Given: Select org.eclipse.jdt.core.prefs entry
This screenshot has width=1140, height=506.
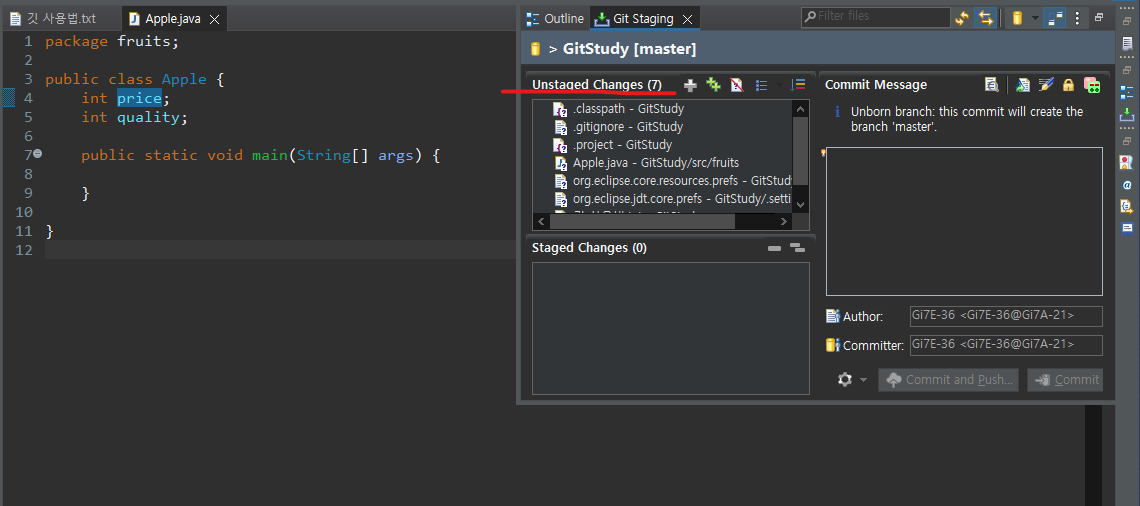Looking at the screenshot, I should (x=673, y=198).
